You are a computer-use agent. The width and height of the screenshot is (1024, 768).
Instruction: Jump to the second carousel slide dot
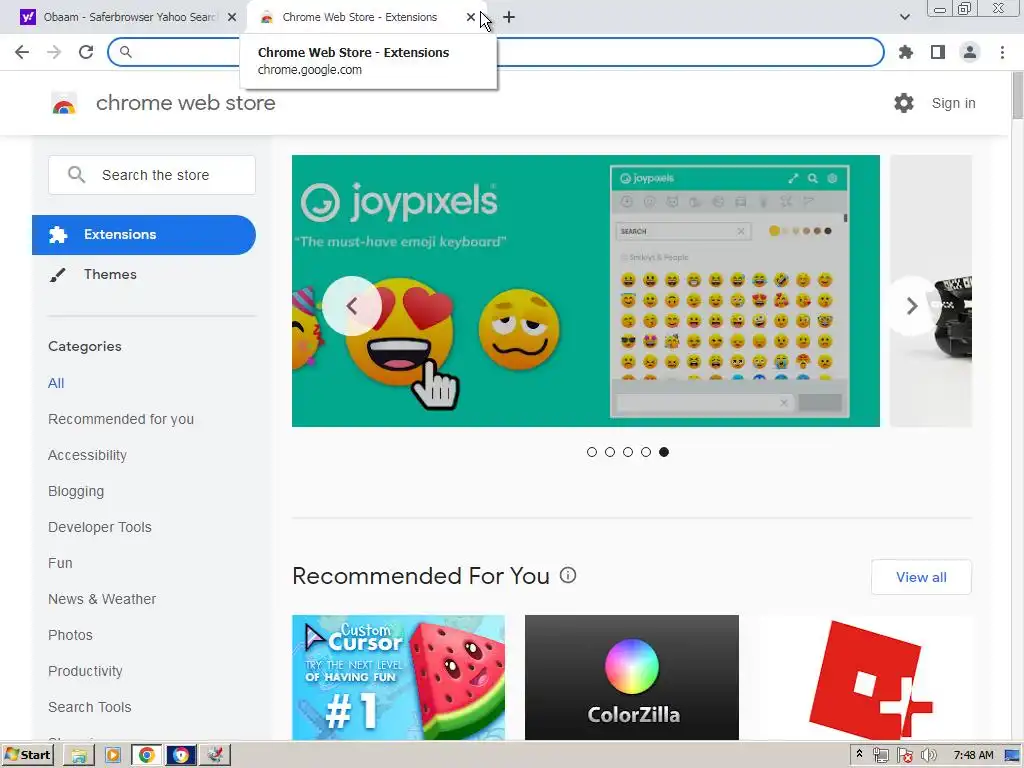610,452
